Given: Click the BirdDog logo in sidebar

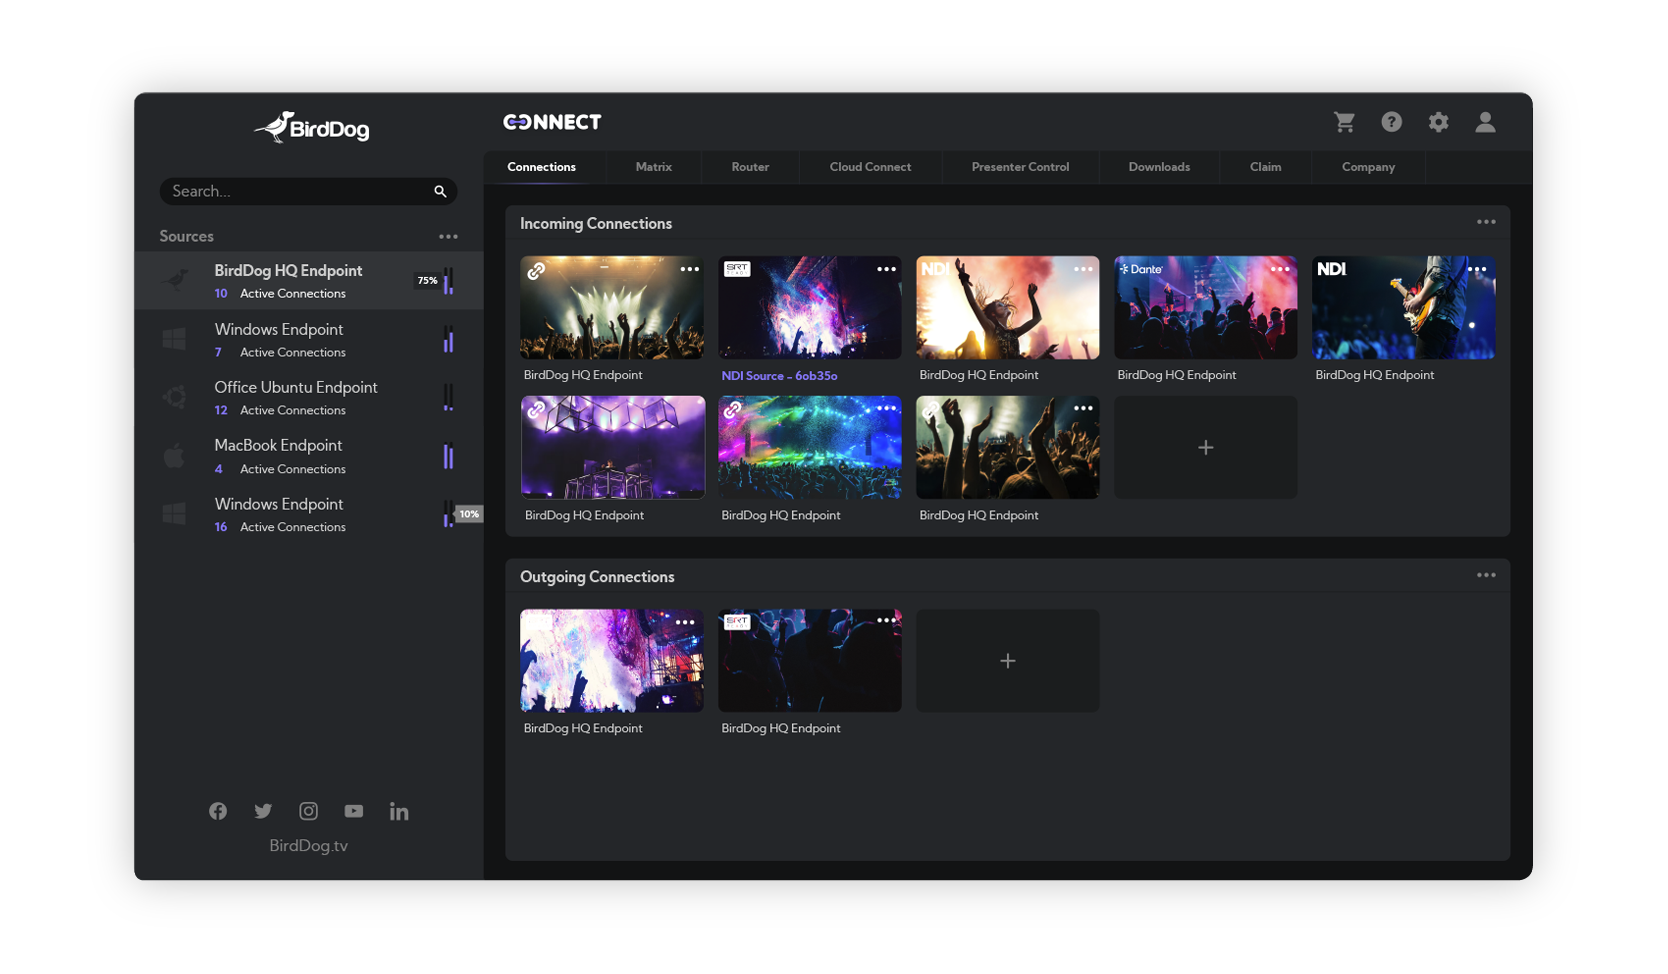Looking at the screenshot, I should pyautogui.click(x=311, y=128).
